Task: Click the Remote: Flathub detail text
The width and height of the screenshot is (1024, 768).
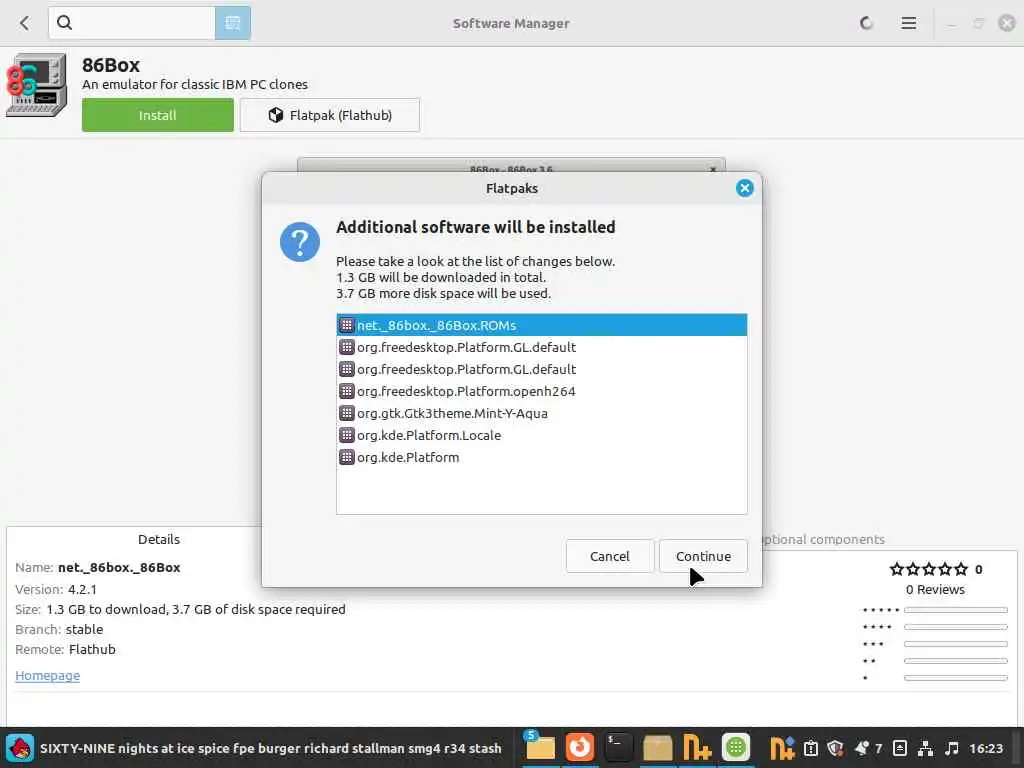Action: 65,649
